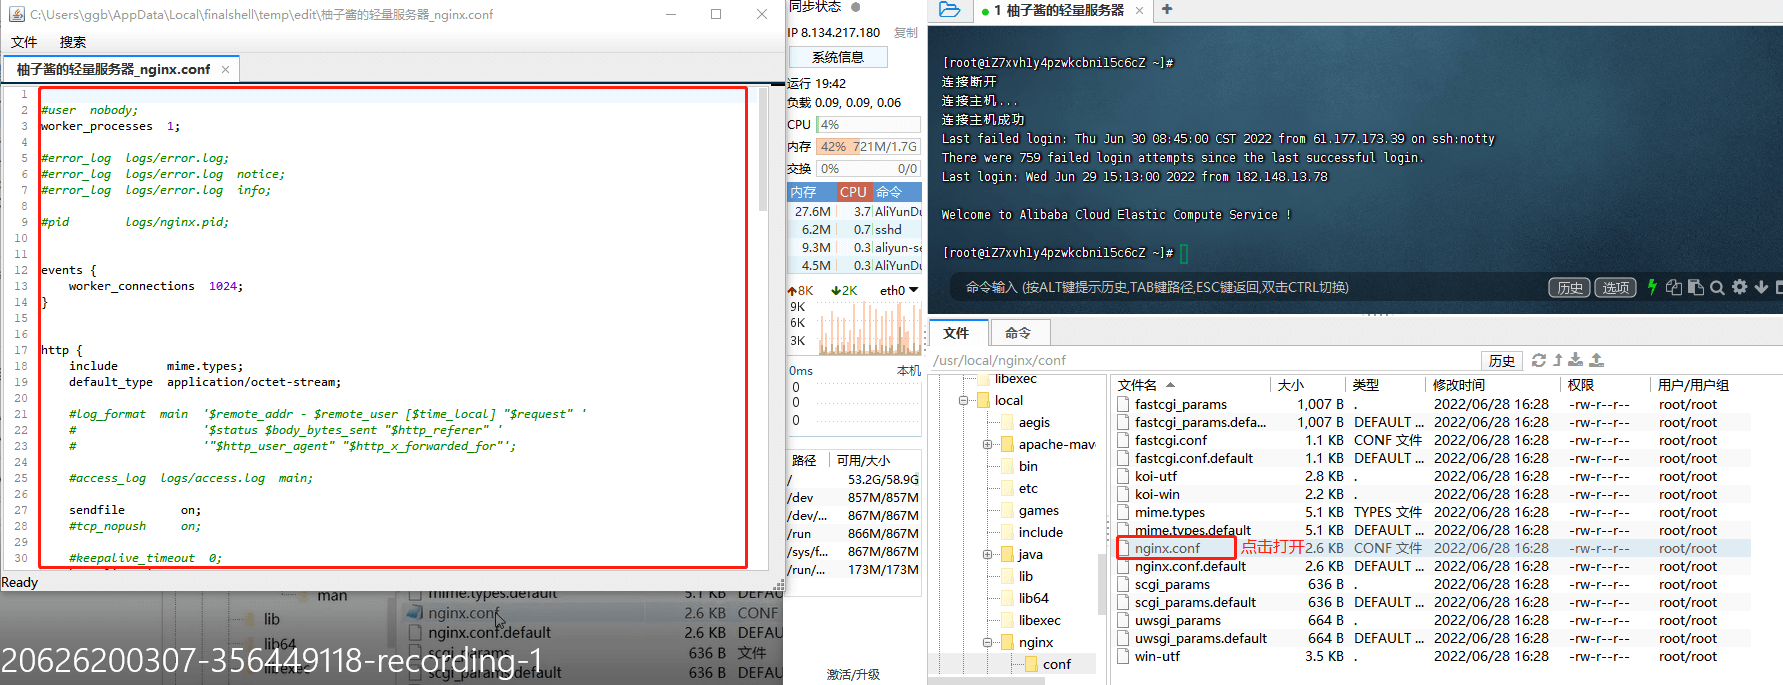The height and width of the screenshot is (685, 1783).
Task: Click the green lightning quick-command icon
Action: (1652, 287)
